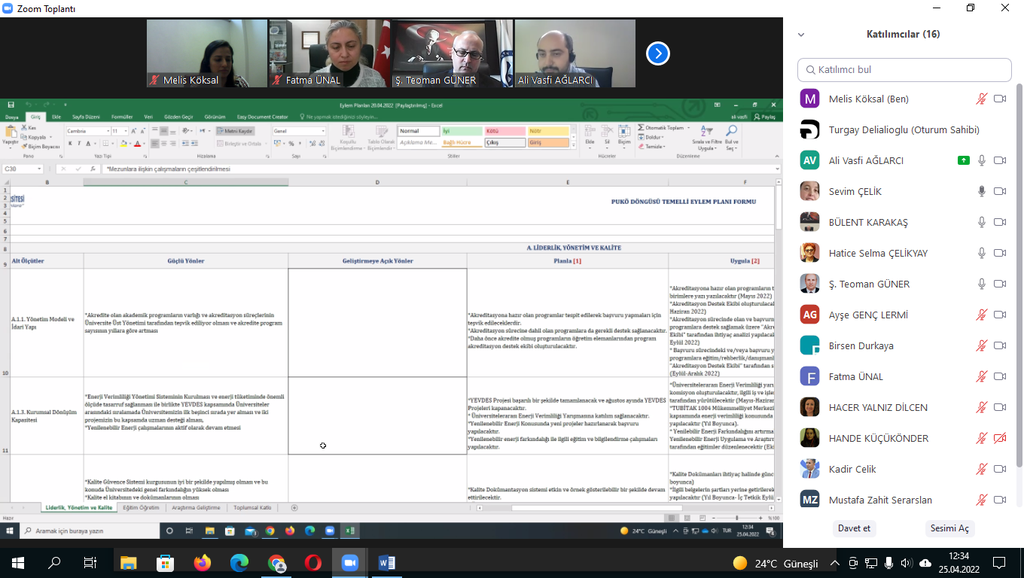Click HANDE KÜÇÜKÖNDER's disabled camera icon

1001,438
